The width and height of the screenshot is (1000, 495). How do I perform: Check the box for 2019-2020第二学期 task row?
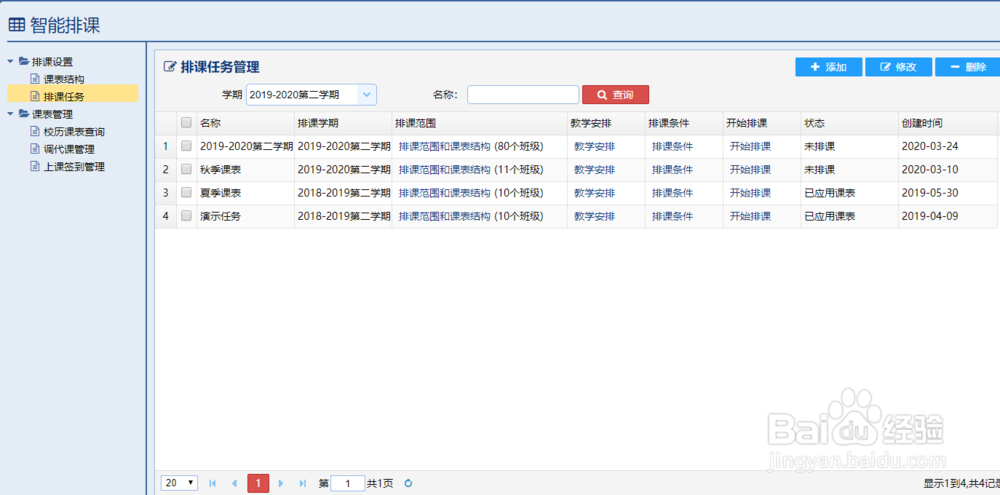186,146
